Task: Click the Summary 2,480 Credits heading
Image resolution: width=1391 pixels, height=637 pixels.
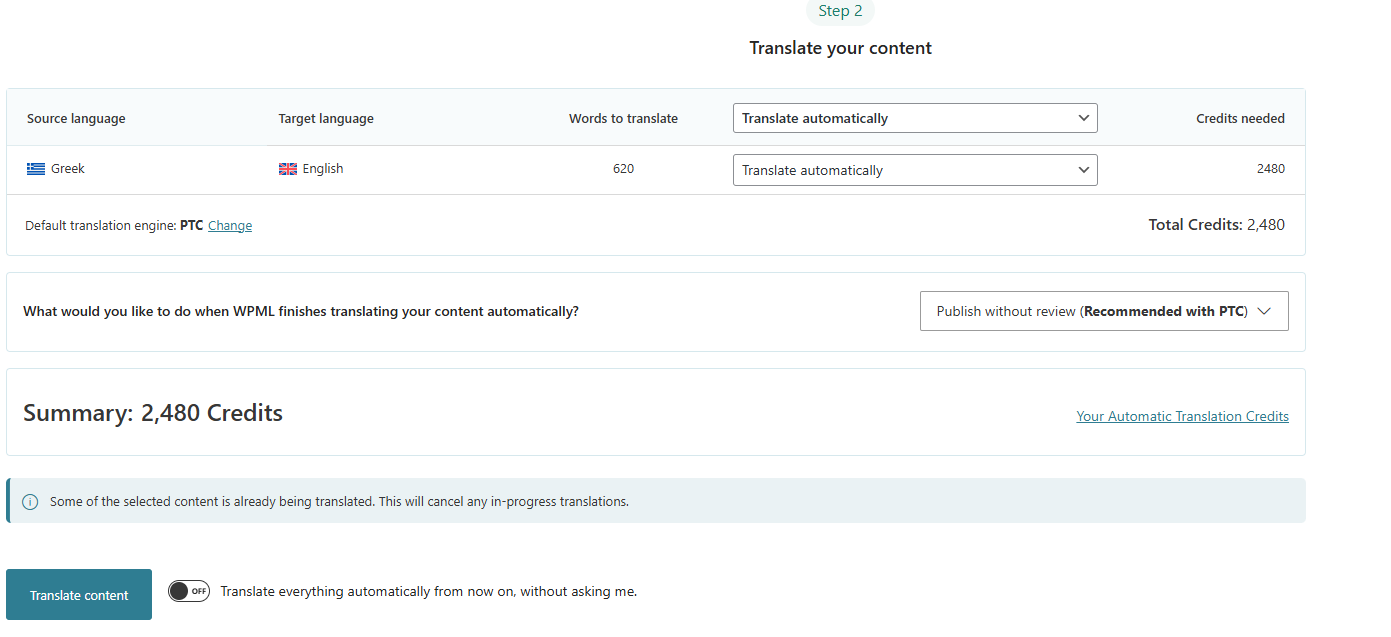Action: [153, 413]
